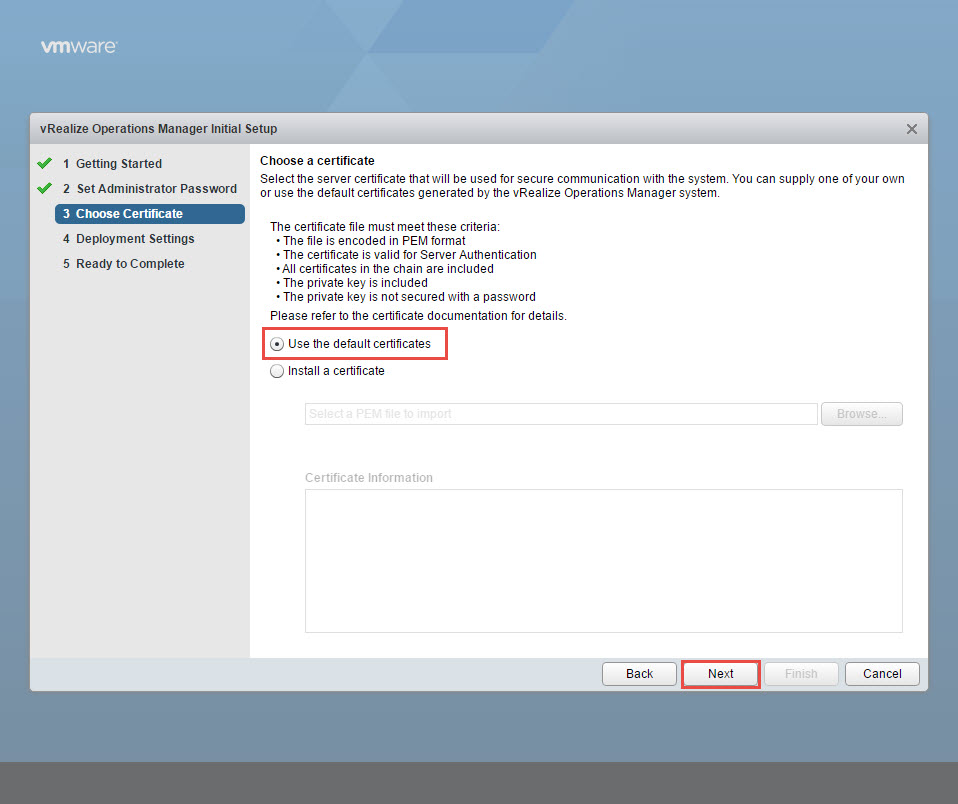Open the Set Administrator Password step
This screenshot has height=804, width=958.
[x=156, y=189]
